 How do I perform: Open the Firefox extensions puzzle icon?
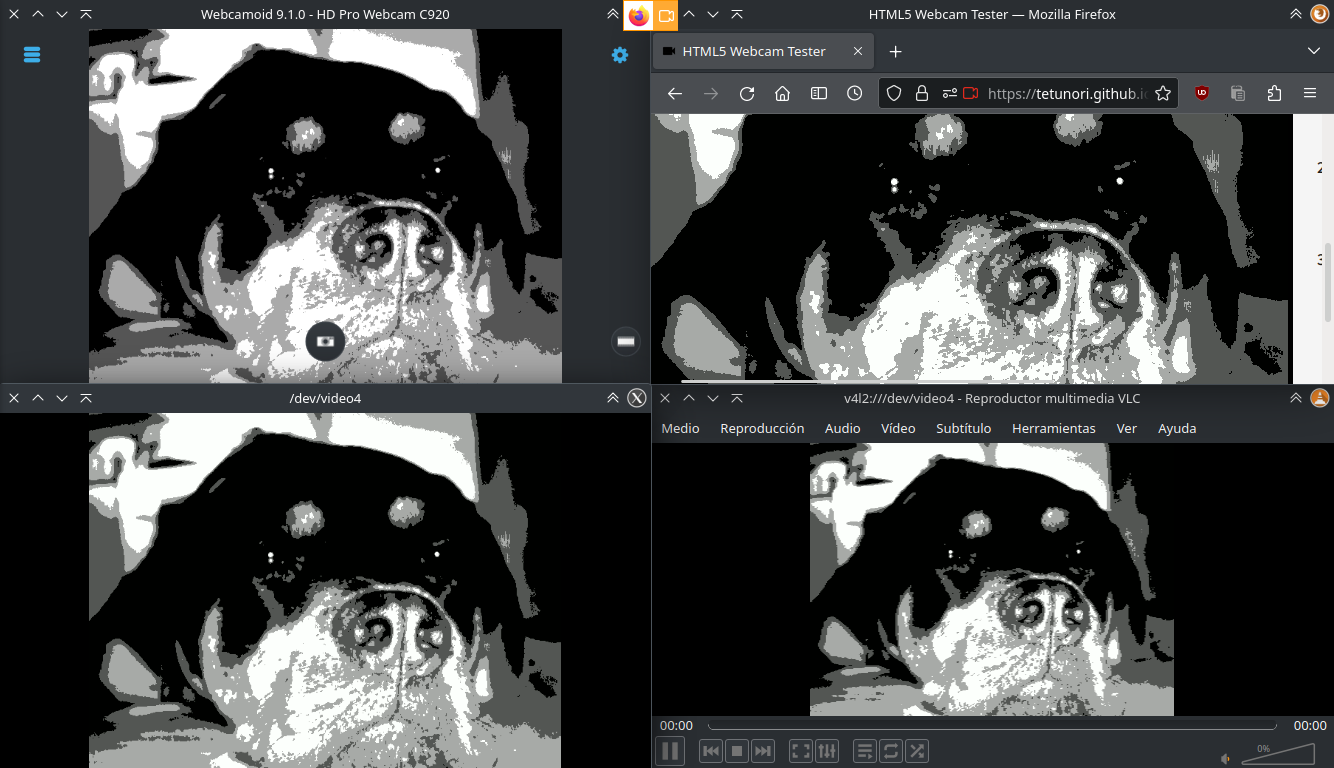click(x=1274, y=93)
